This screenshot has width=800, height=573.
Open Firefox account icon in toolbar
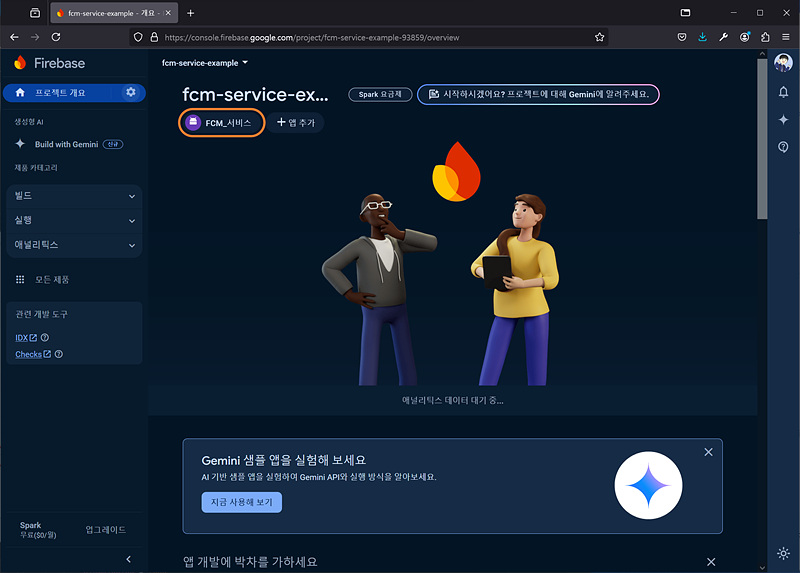[x=744, y=37]
